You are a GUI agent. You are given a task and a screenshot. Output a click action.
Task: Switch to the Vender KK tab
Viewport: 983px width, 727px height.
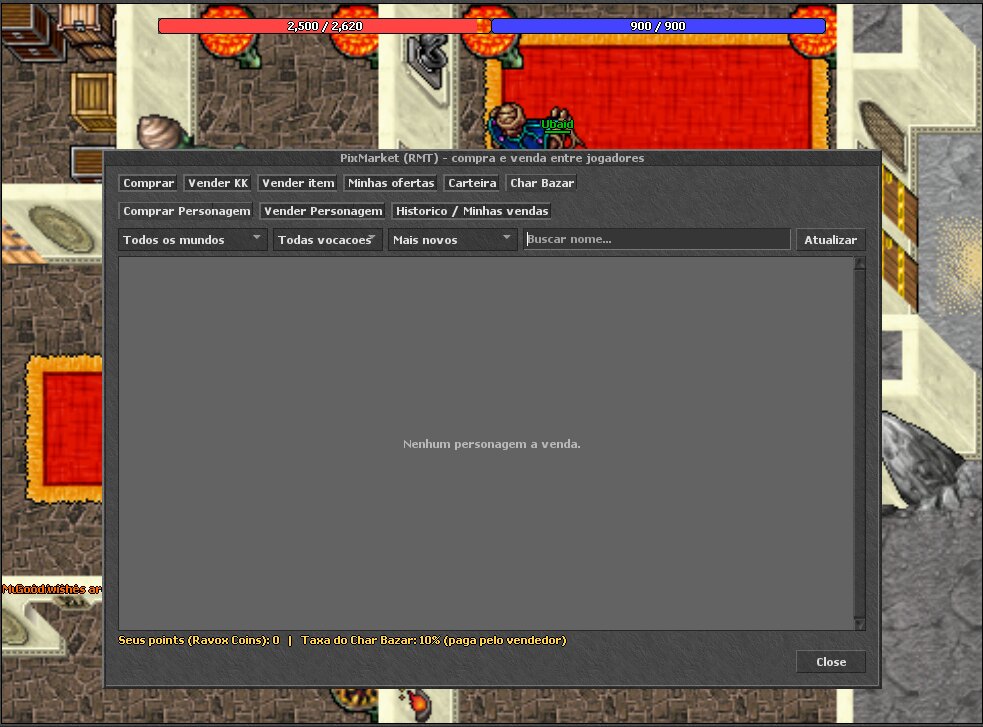[218, 183]
